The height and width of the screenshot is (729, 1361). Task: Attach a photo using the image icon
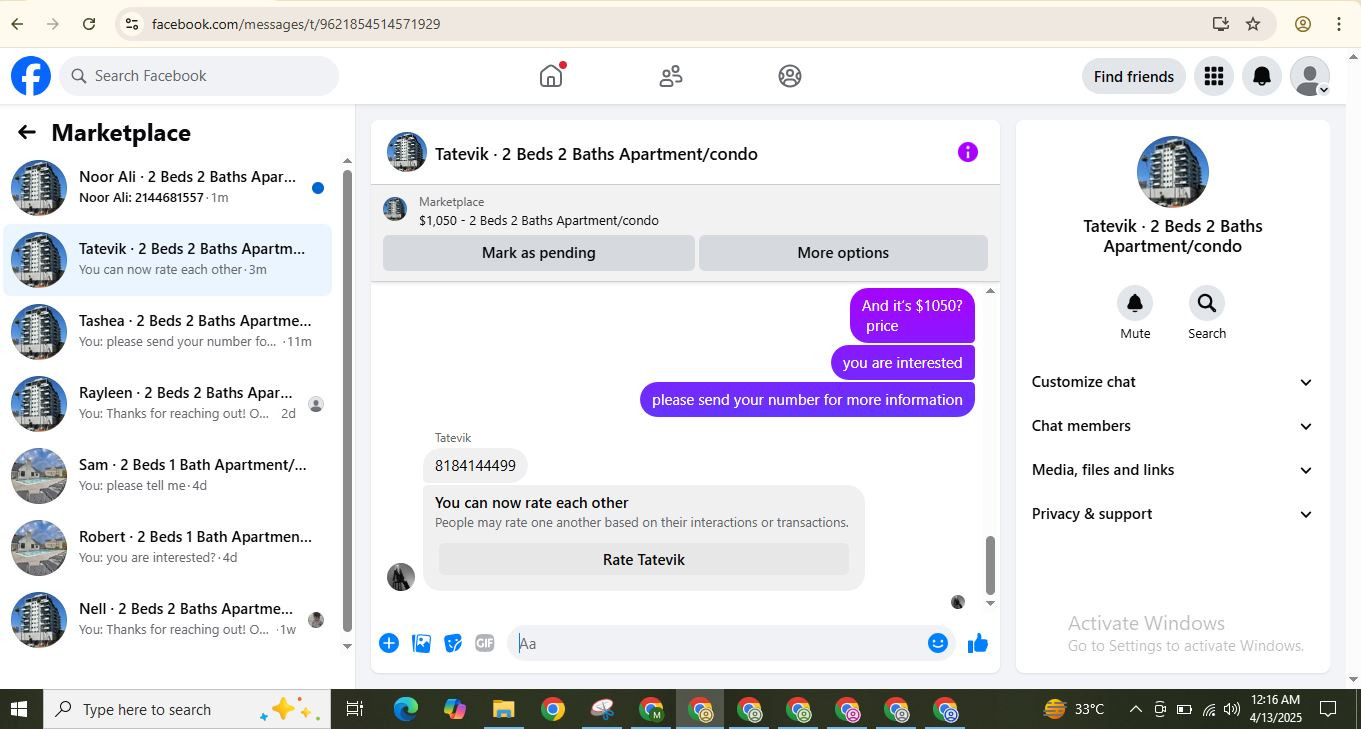(x=422, y=644)
